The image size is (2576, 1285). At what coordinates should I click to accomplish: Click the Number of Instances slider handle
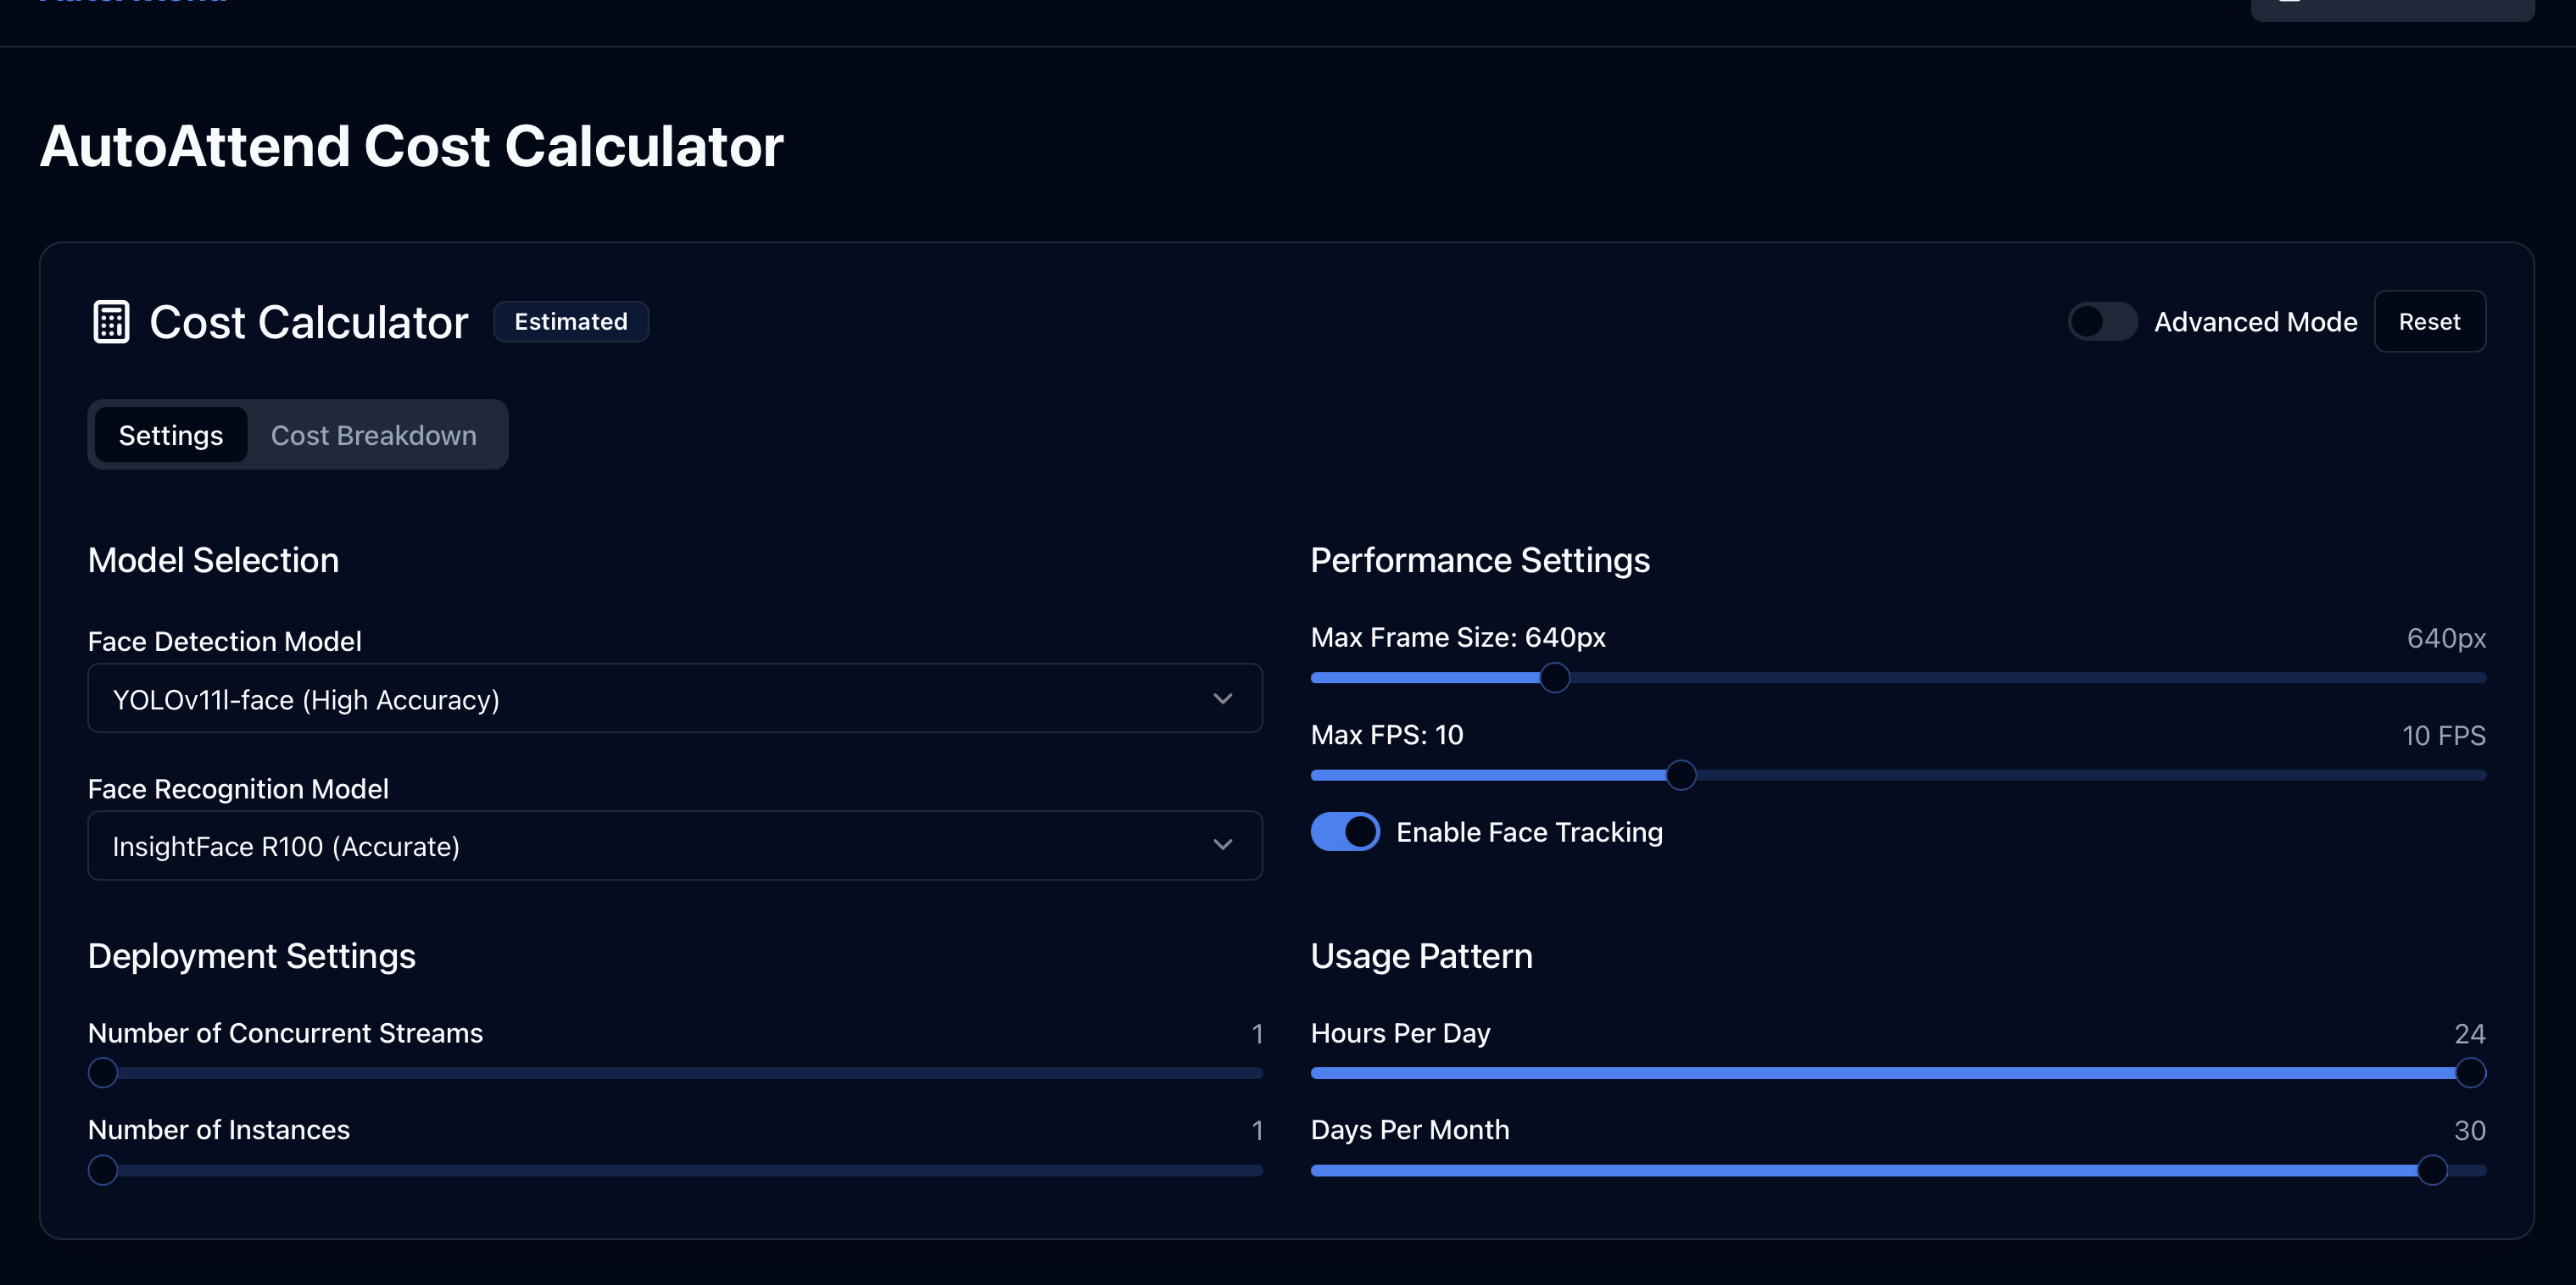[x=103, y=1170]
